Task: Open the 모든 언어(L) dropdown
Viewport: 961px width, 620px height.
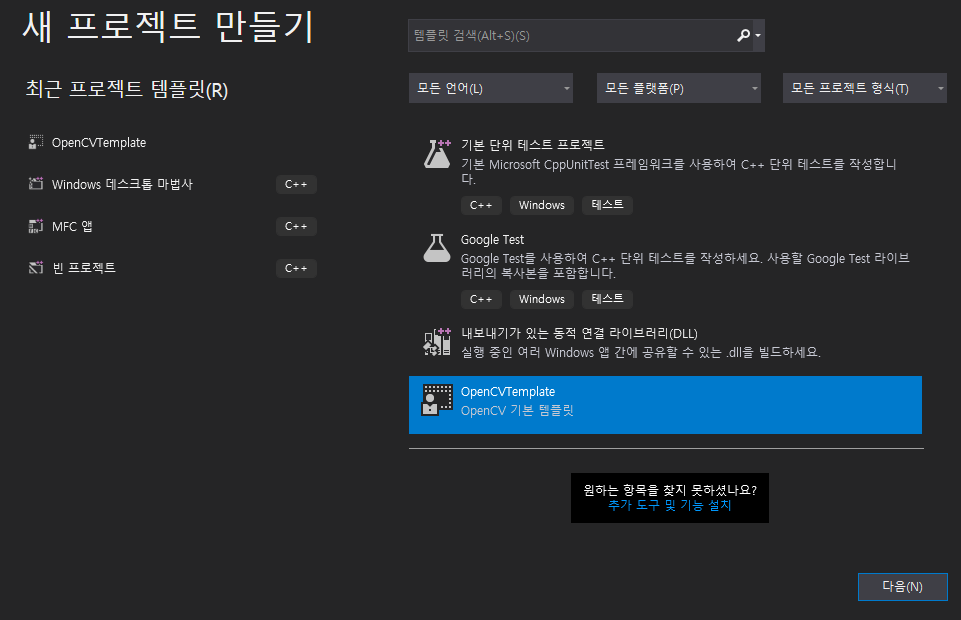Action: pyautogui.click(x=491, y=88)
